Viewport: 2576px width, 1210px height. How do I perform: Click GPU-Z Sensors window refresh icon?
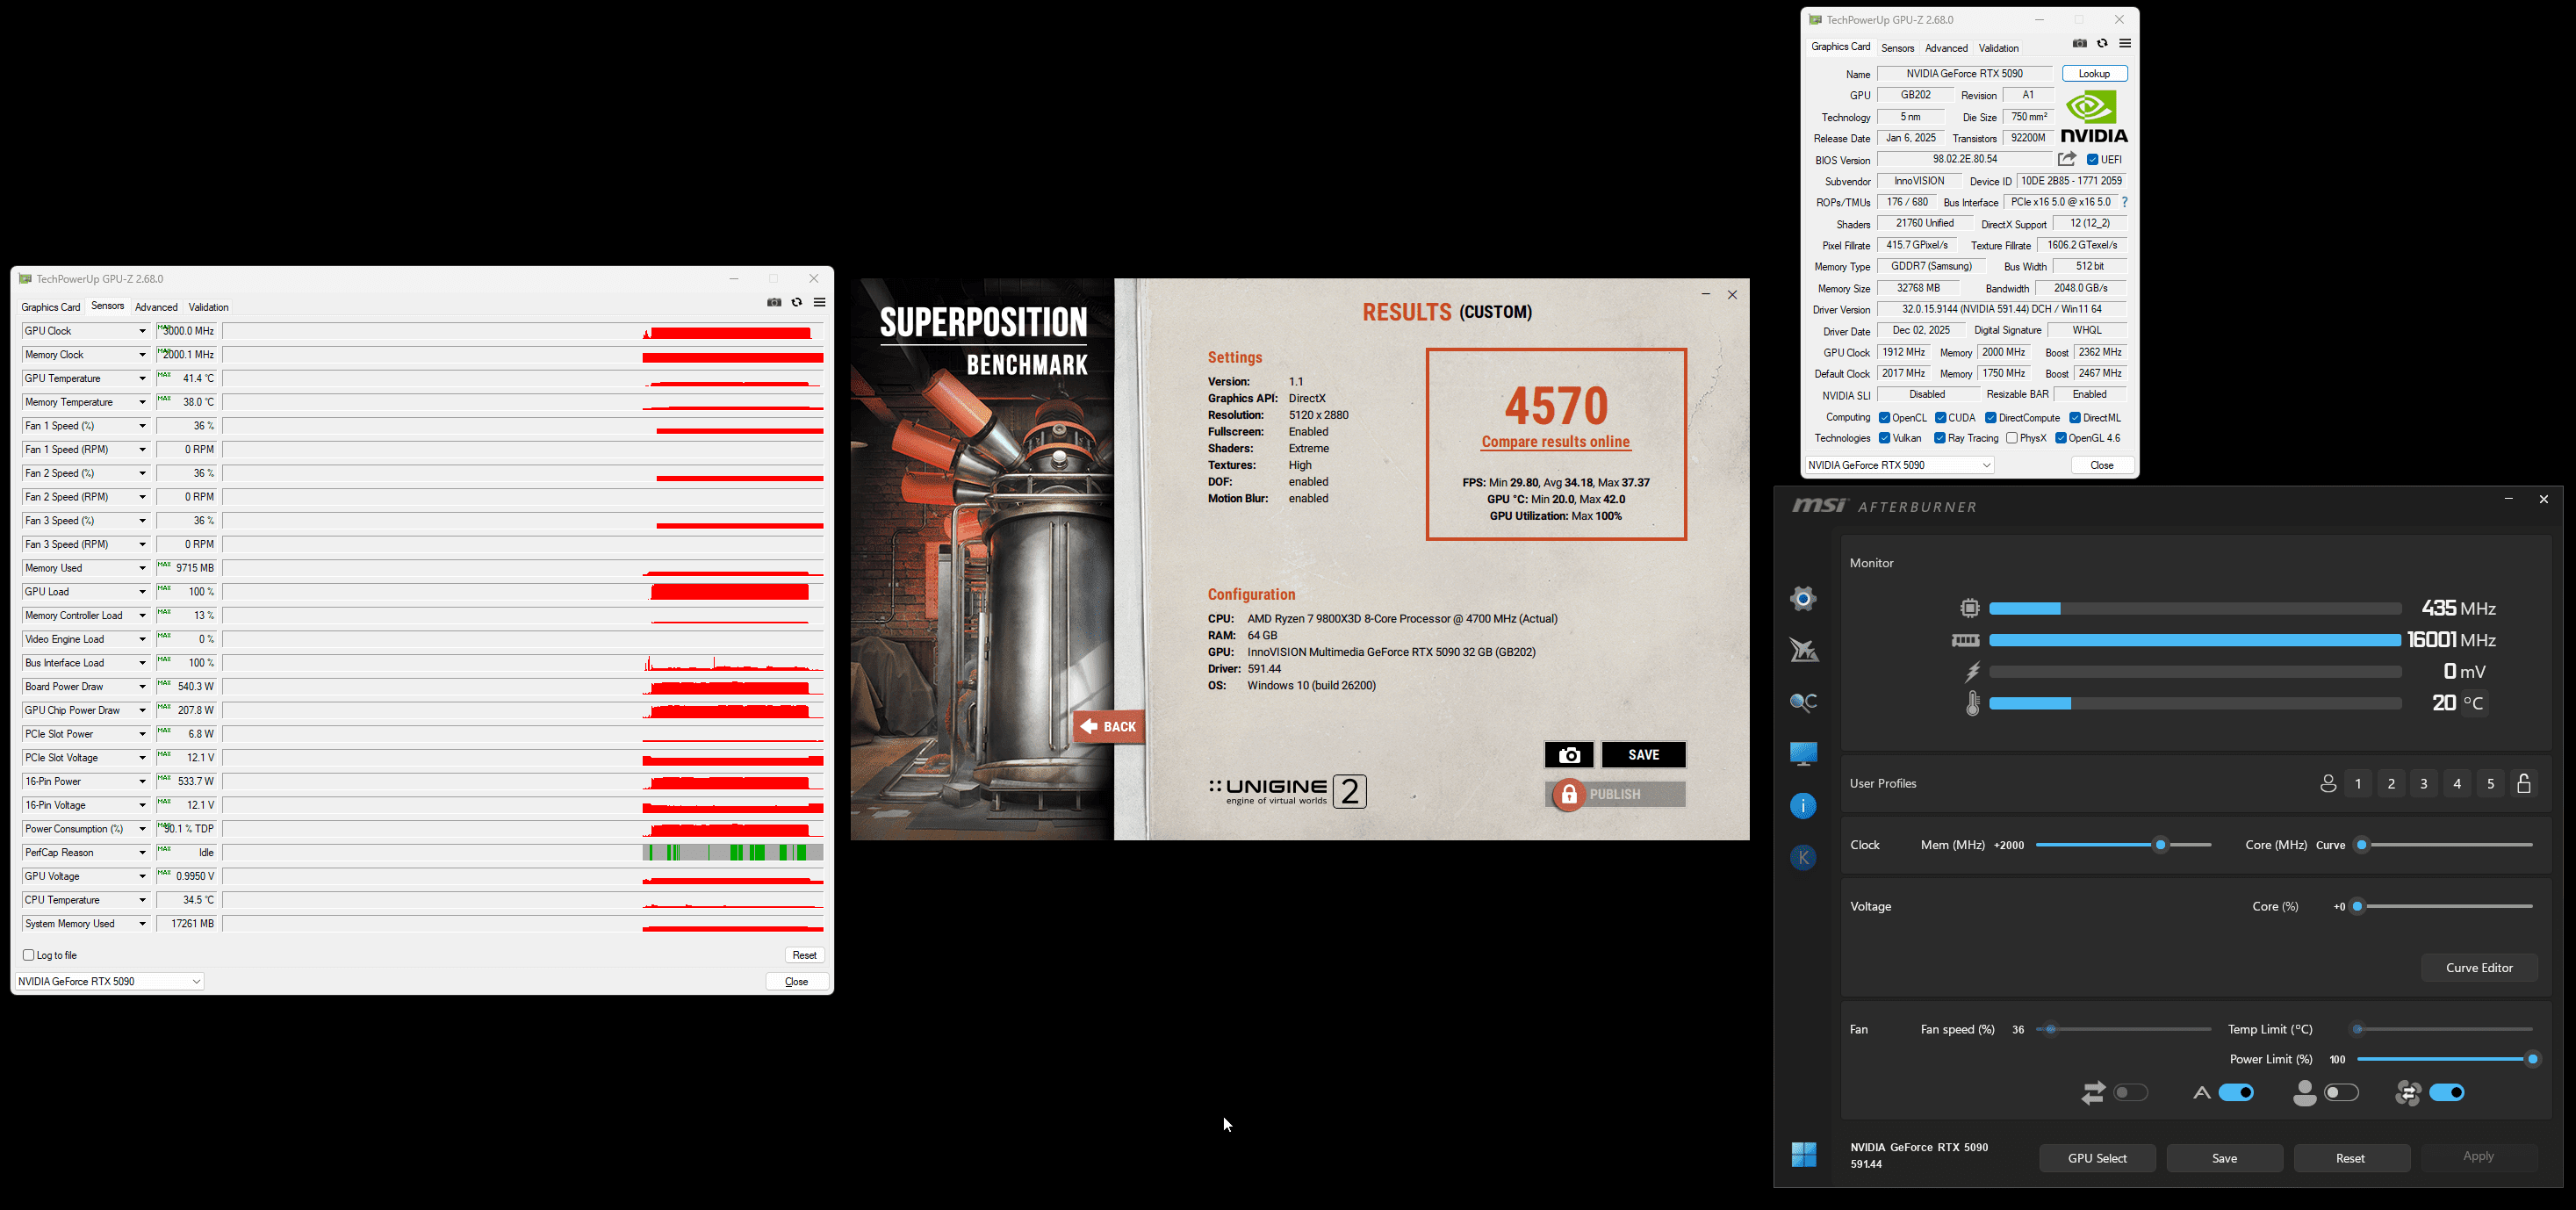coord(797,303)
